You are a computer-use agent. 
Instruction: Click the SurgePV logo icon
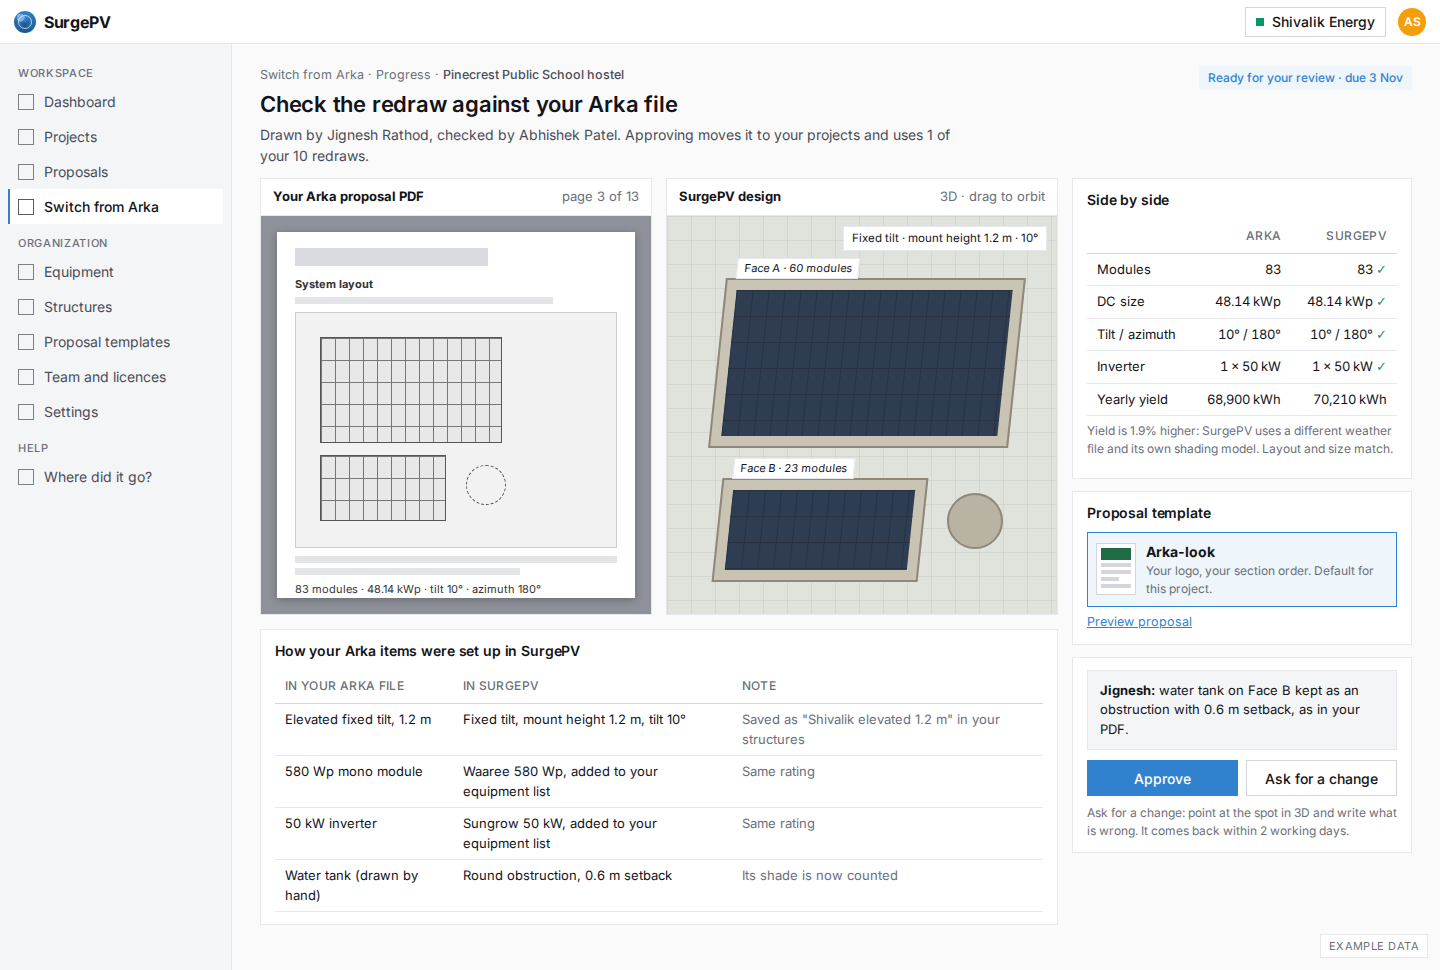click(x=25, y=22)
